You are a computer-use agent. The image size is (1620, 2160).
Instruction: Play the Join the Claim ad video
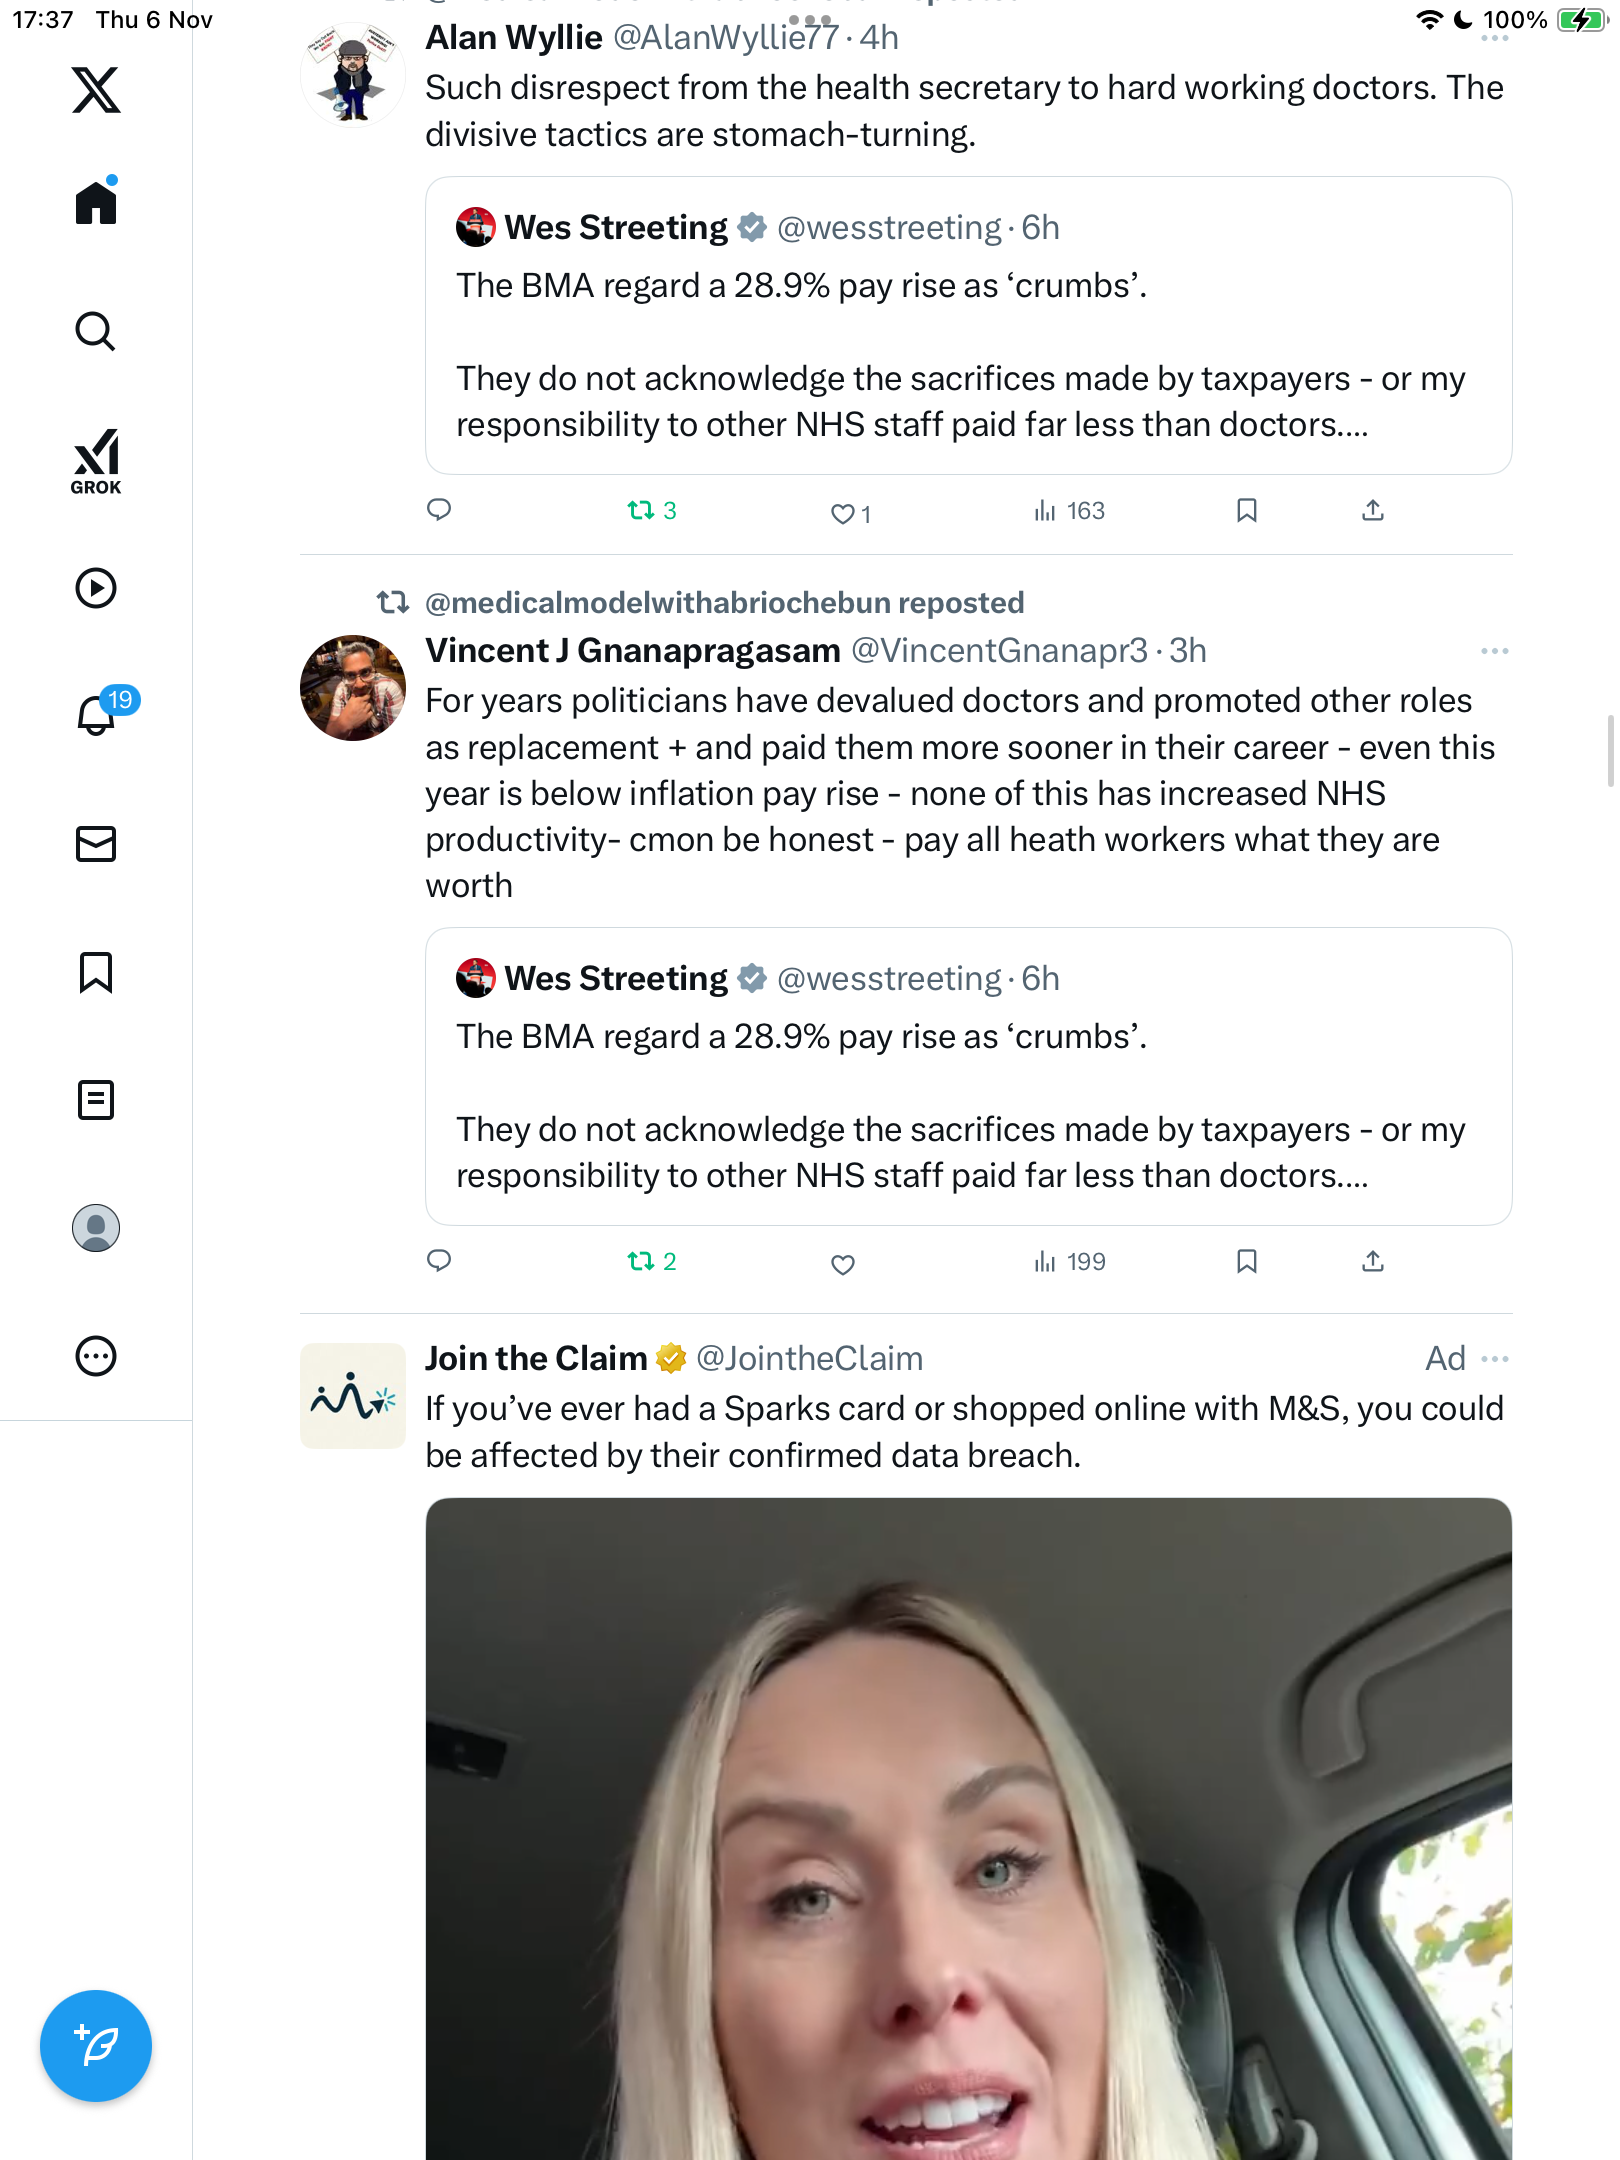click(x=968, y=1830)
